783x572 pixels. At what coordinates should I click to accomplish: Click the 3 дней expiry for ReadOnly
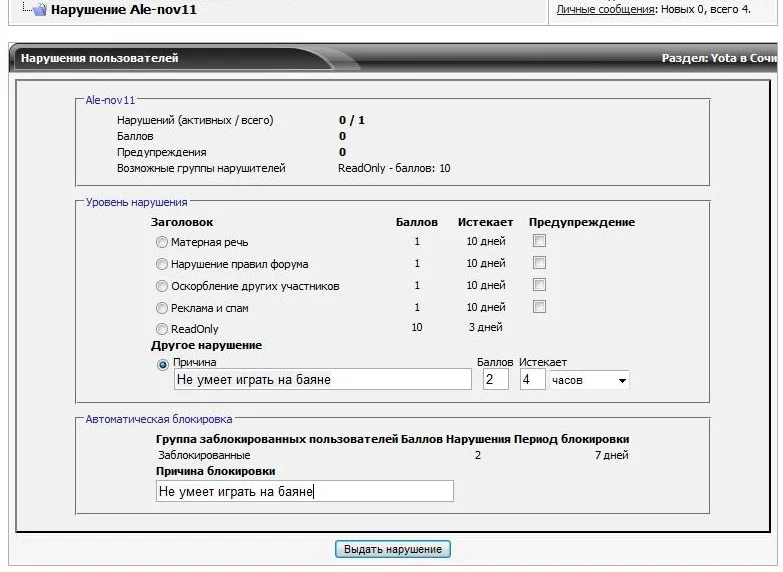[x=485, y=327]
